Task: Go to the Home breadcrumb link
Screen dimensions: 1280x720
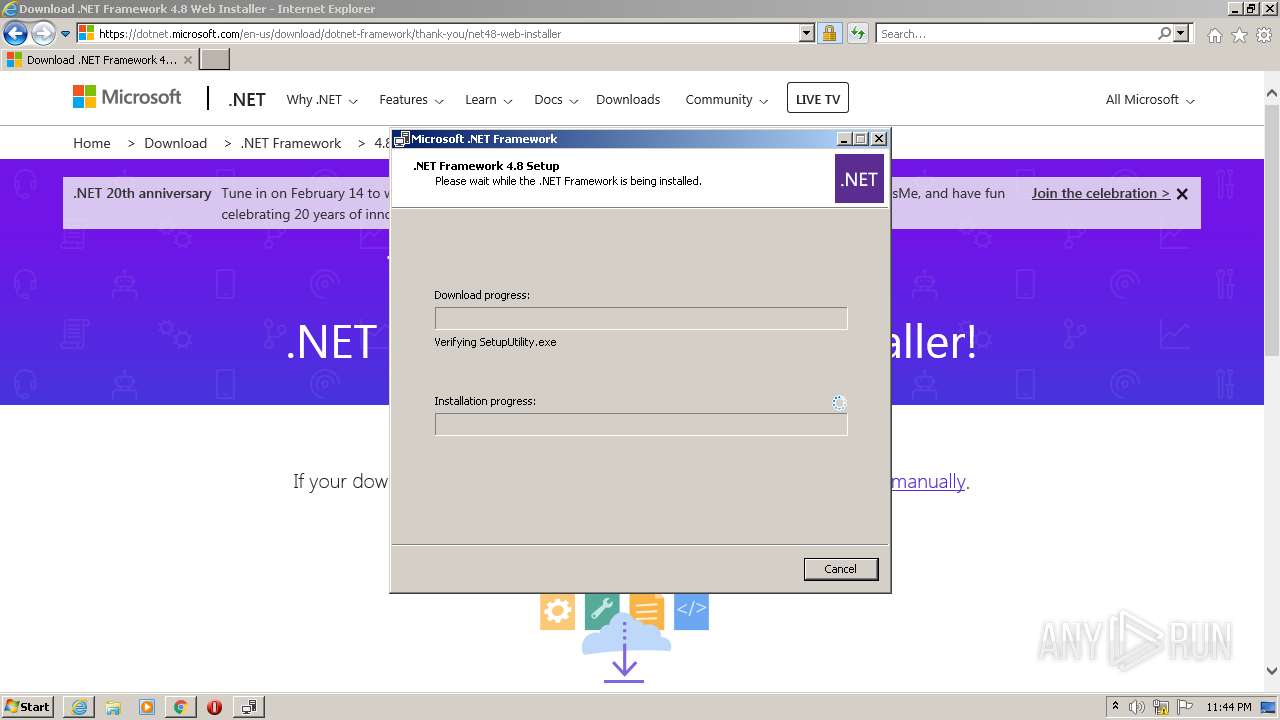Action: click(x=92, y=143)
